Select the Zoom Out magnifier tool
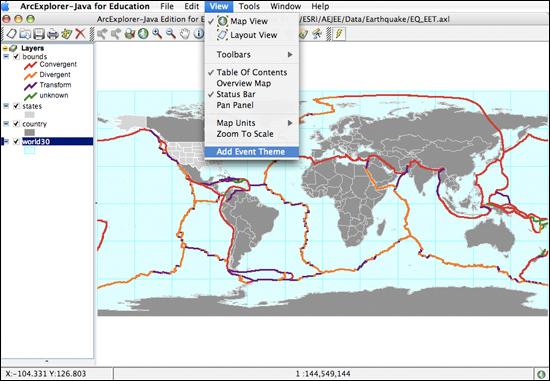The height and width of the screenshot is (381, 550). [x=171, y=34]
